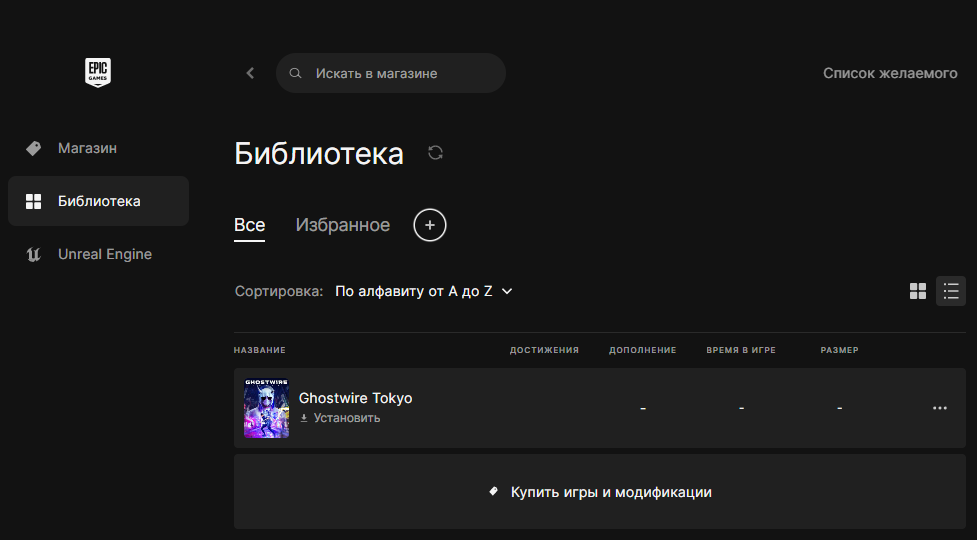Open the Библиотека section in sidebar
Screen dimensions: 977x540
click(x=98, y=201)
